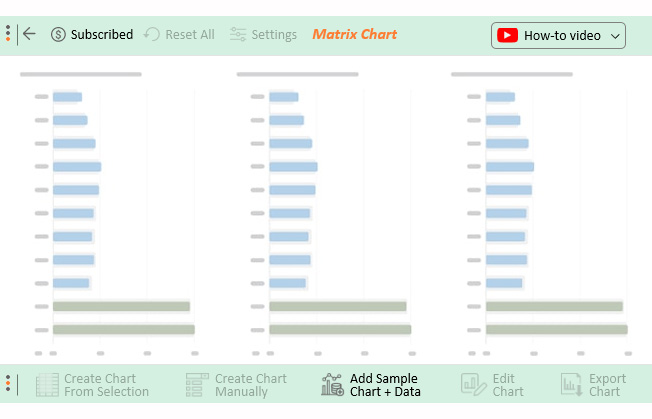
Task: Click the Subscribed dollar coin icon
Action: (x=58, y=35)
